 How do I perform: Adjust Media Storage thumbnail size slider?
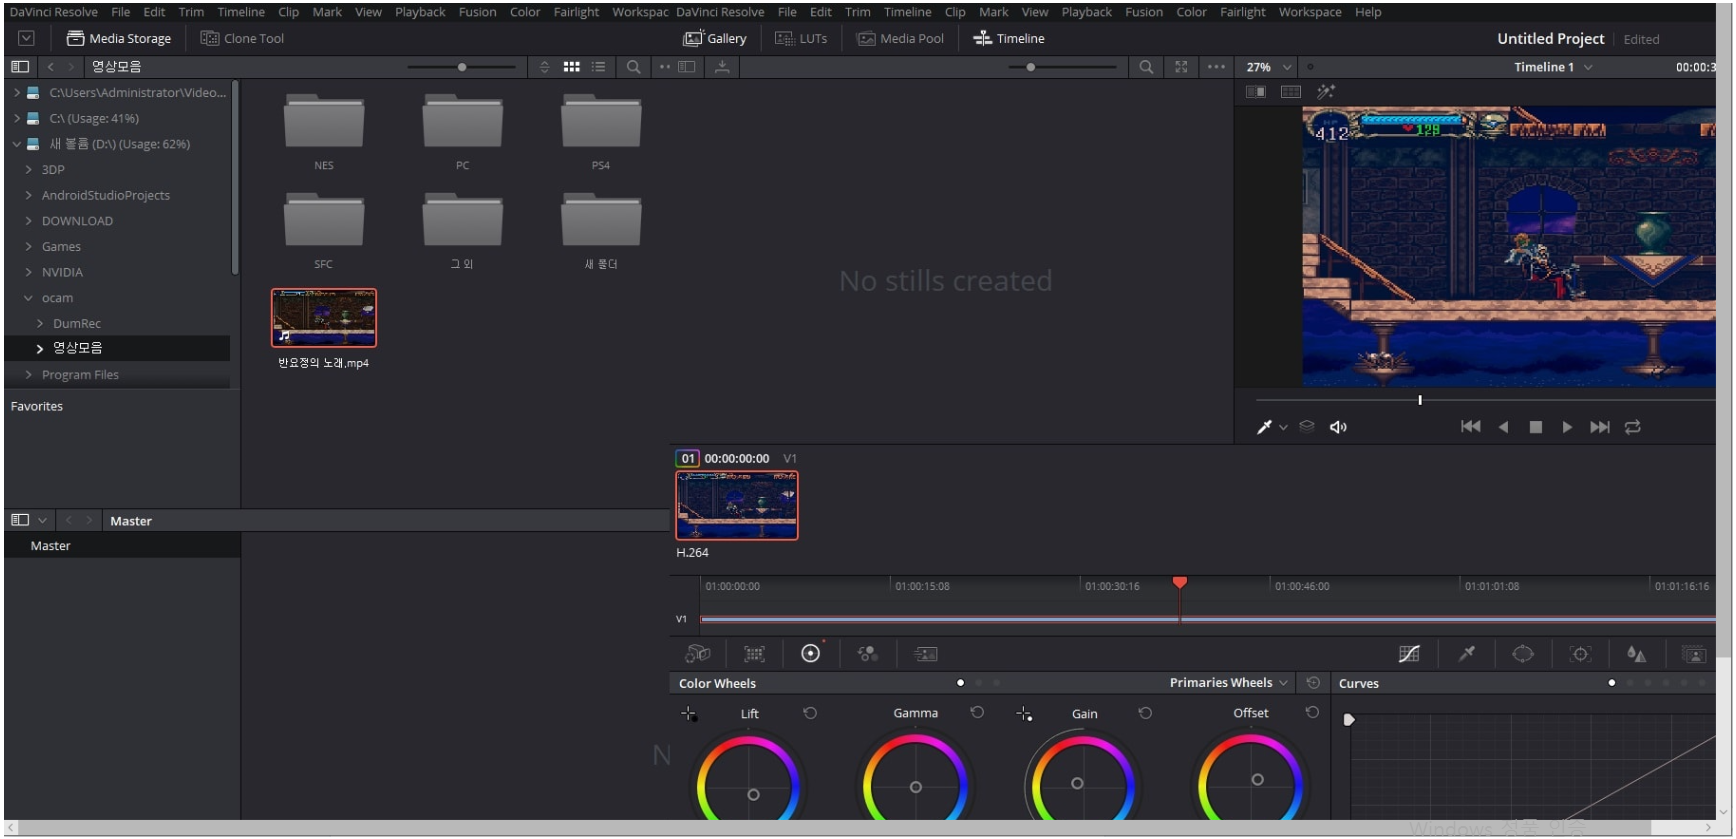462,67
